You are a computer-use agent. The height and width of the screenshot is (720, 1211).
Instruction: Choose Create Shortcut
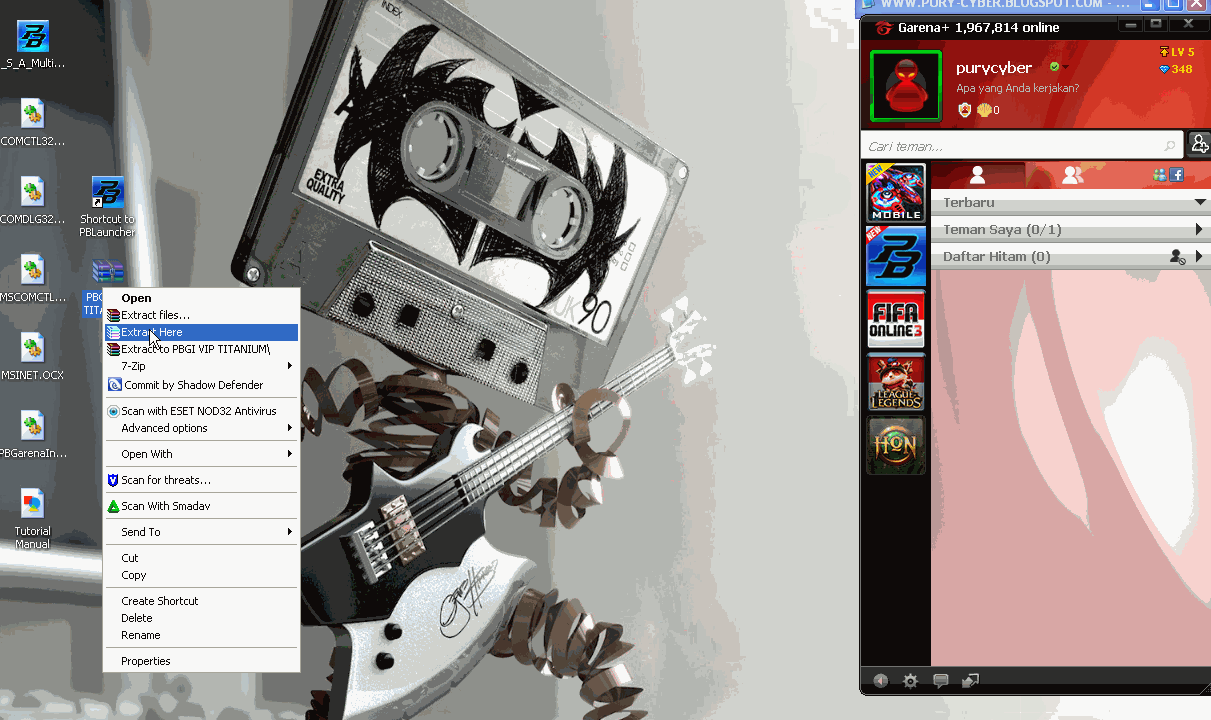point(201,601)
